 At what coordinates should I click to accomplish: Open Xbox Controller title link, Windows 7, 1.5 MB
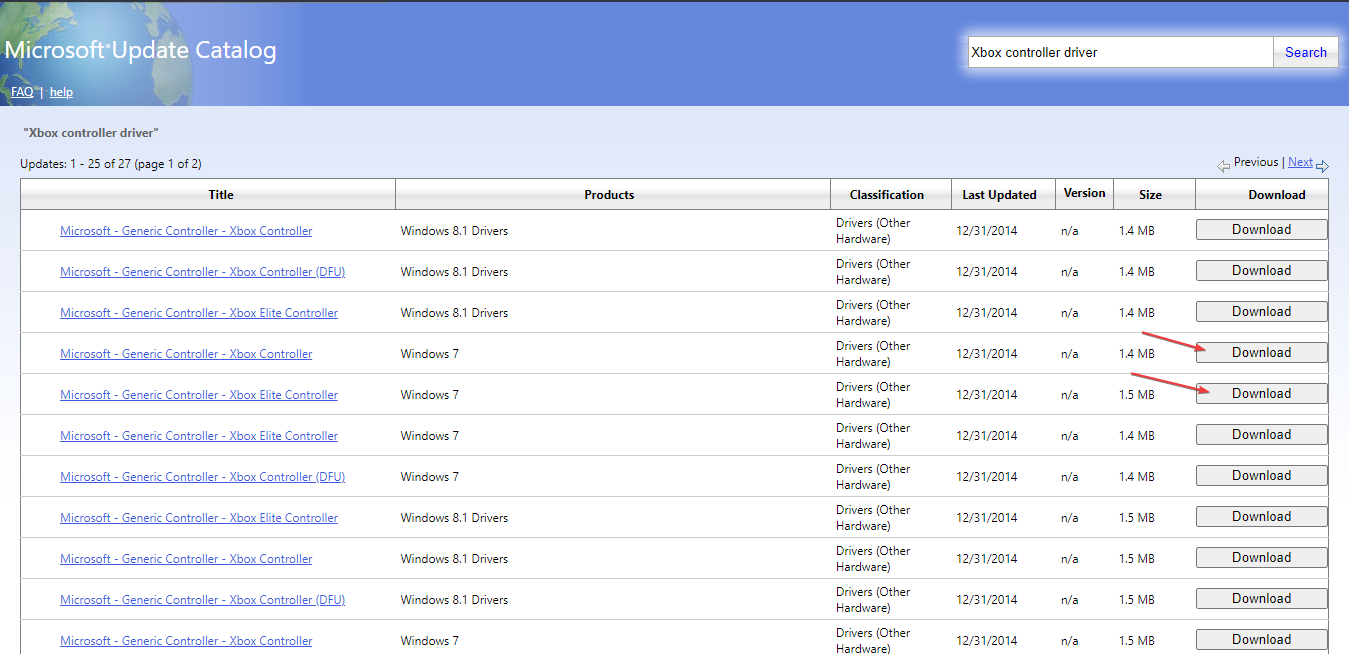(x=186, y=641)
